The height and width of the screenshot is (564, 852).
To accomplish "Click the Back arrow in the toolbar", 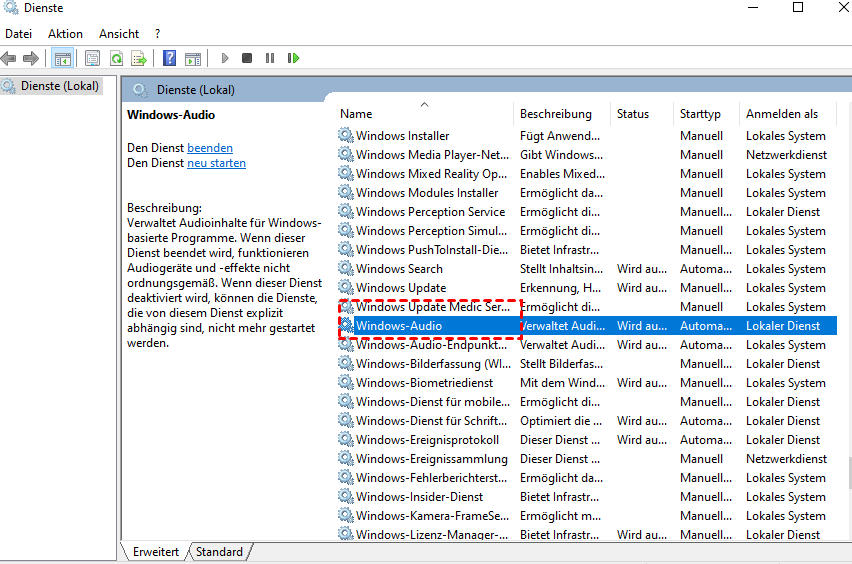I will [x=10, y=59].
